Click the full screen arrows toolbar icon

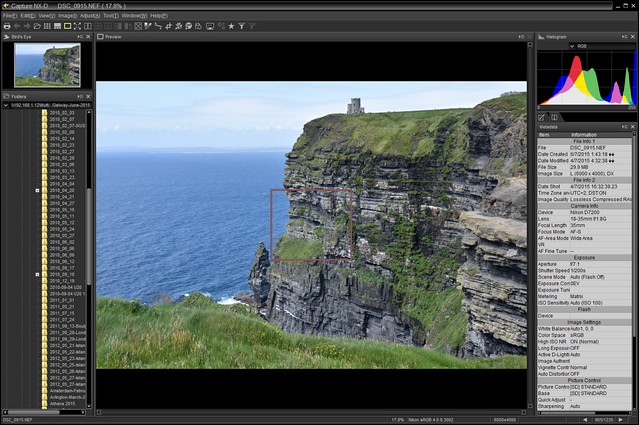pyautogui.click(x=77, y=26)
